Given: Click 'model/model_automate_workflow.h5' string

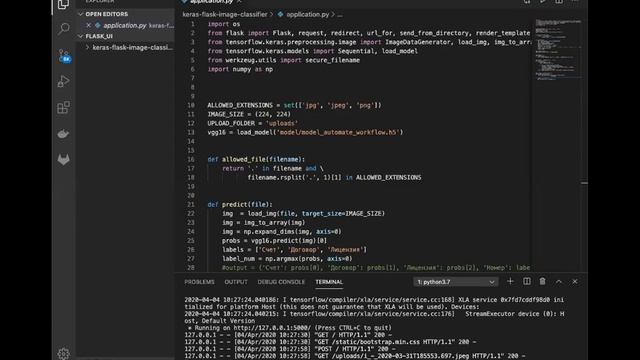Looking at the screenshot, I should point(338,132).
